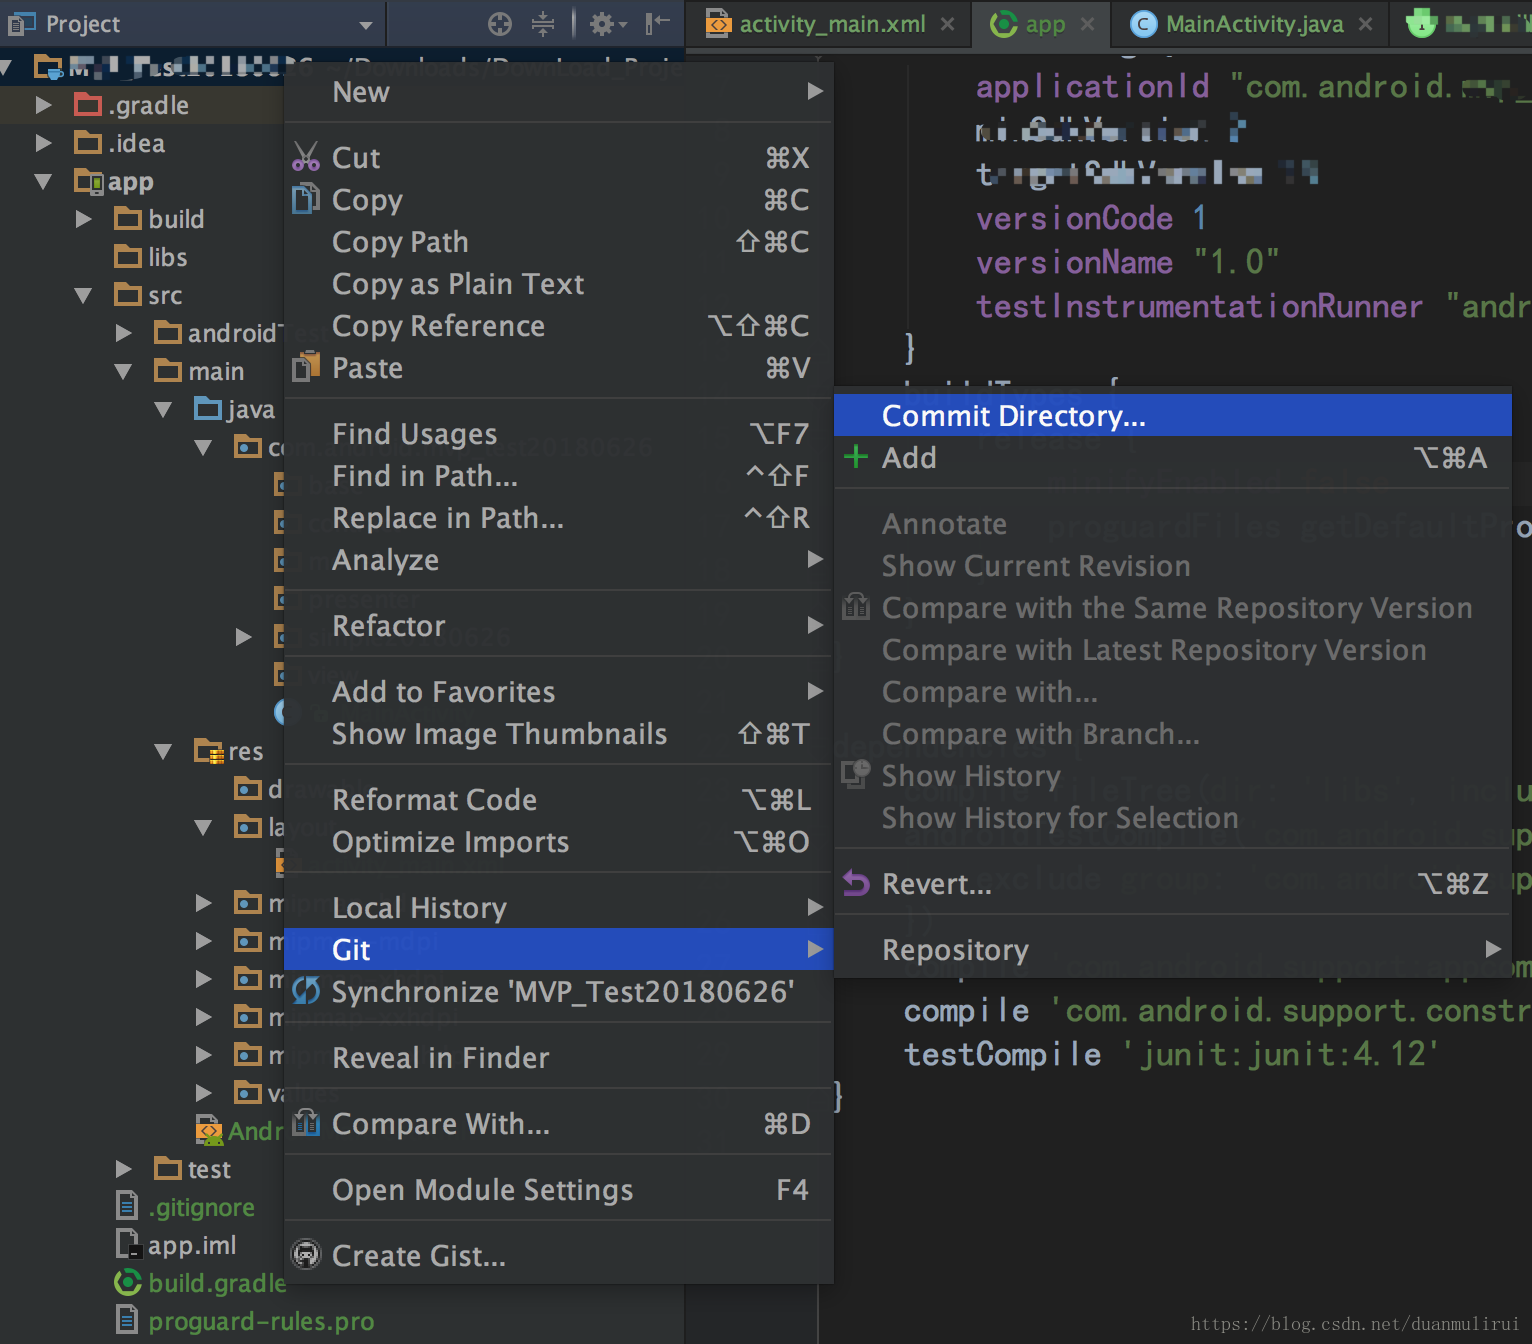1532x1344 pixels.
Task: Choose Reveal in Finder
Action: pos(559,1057)
